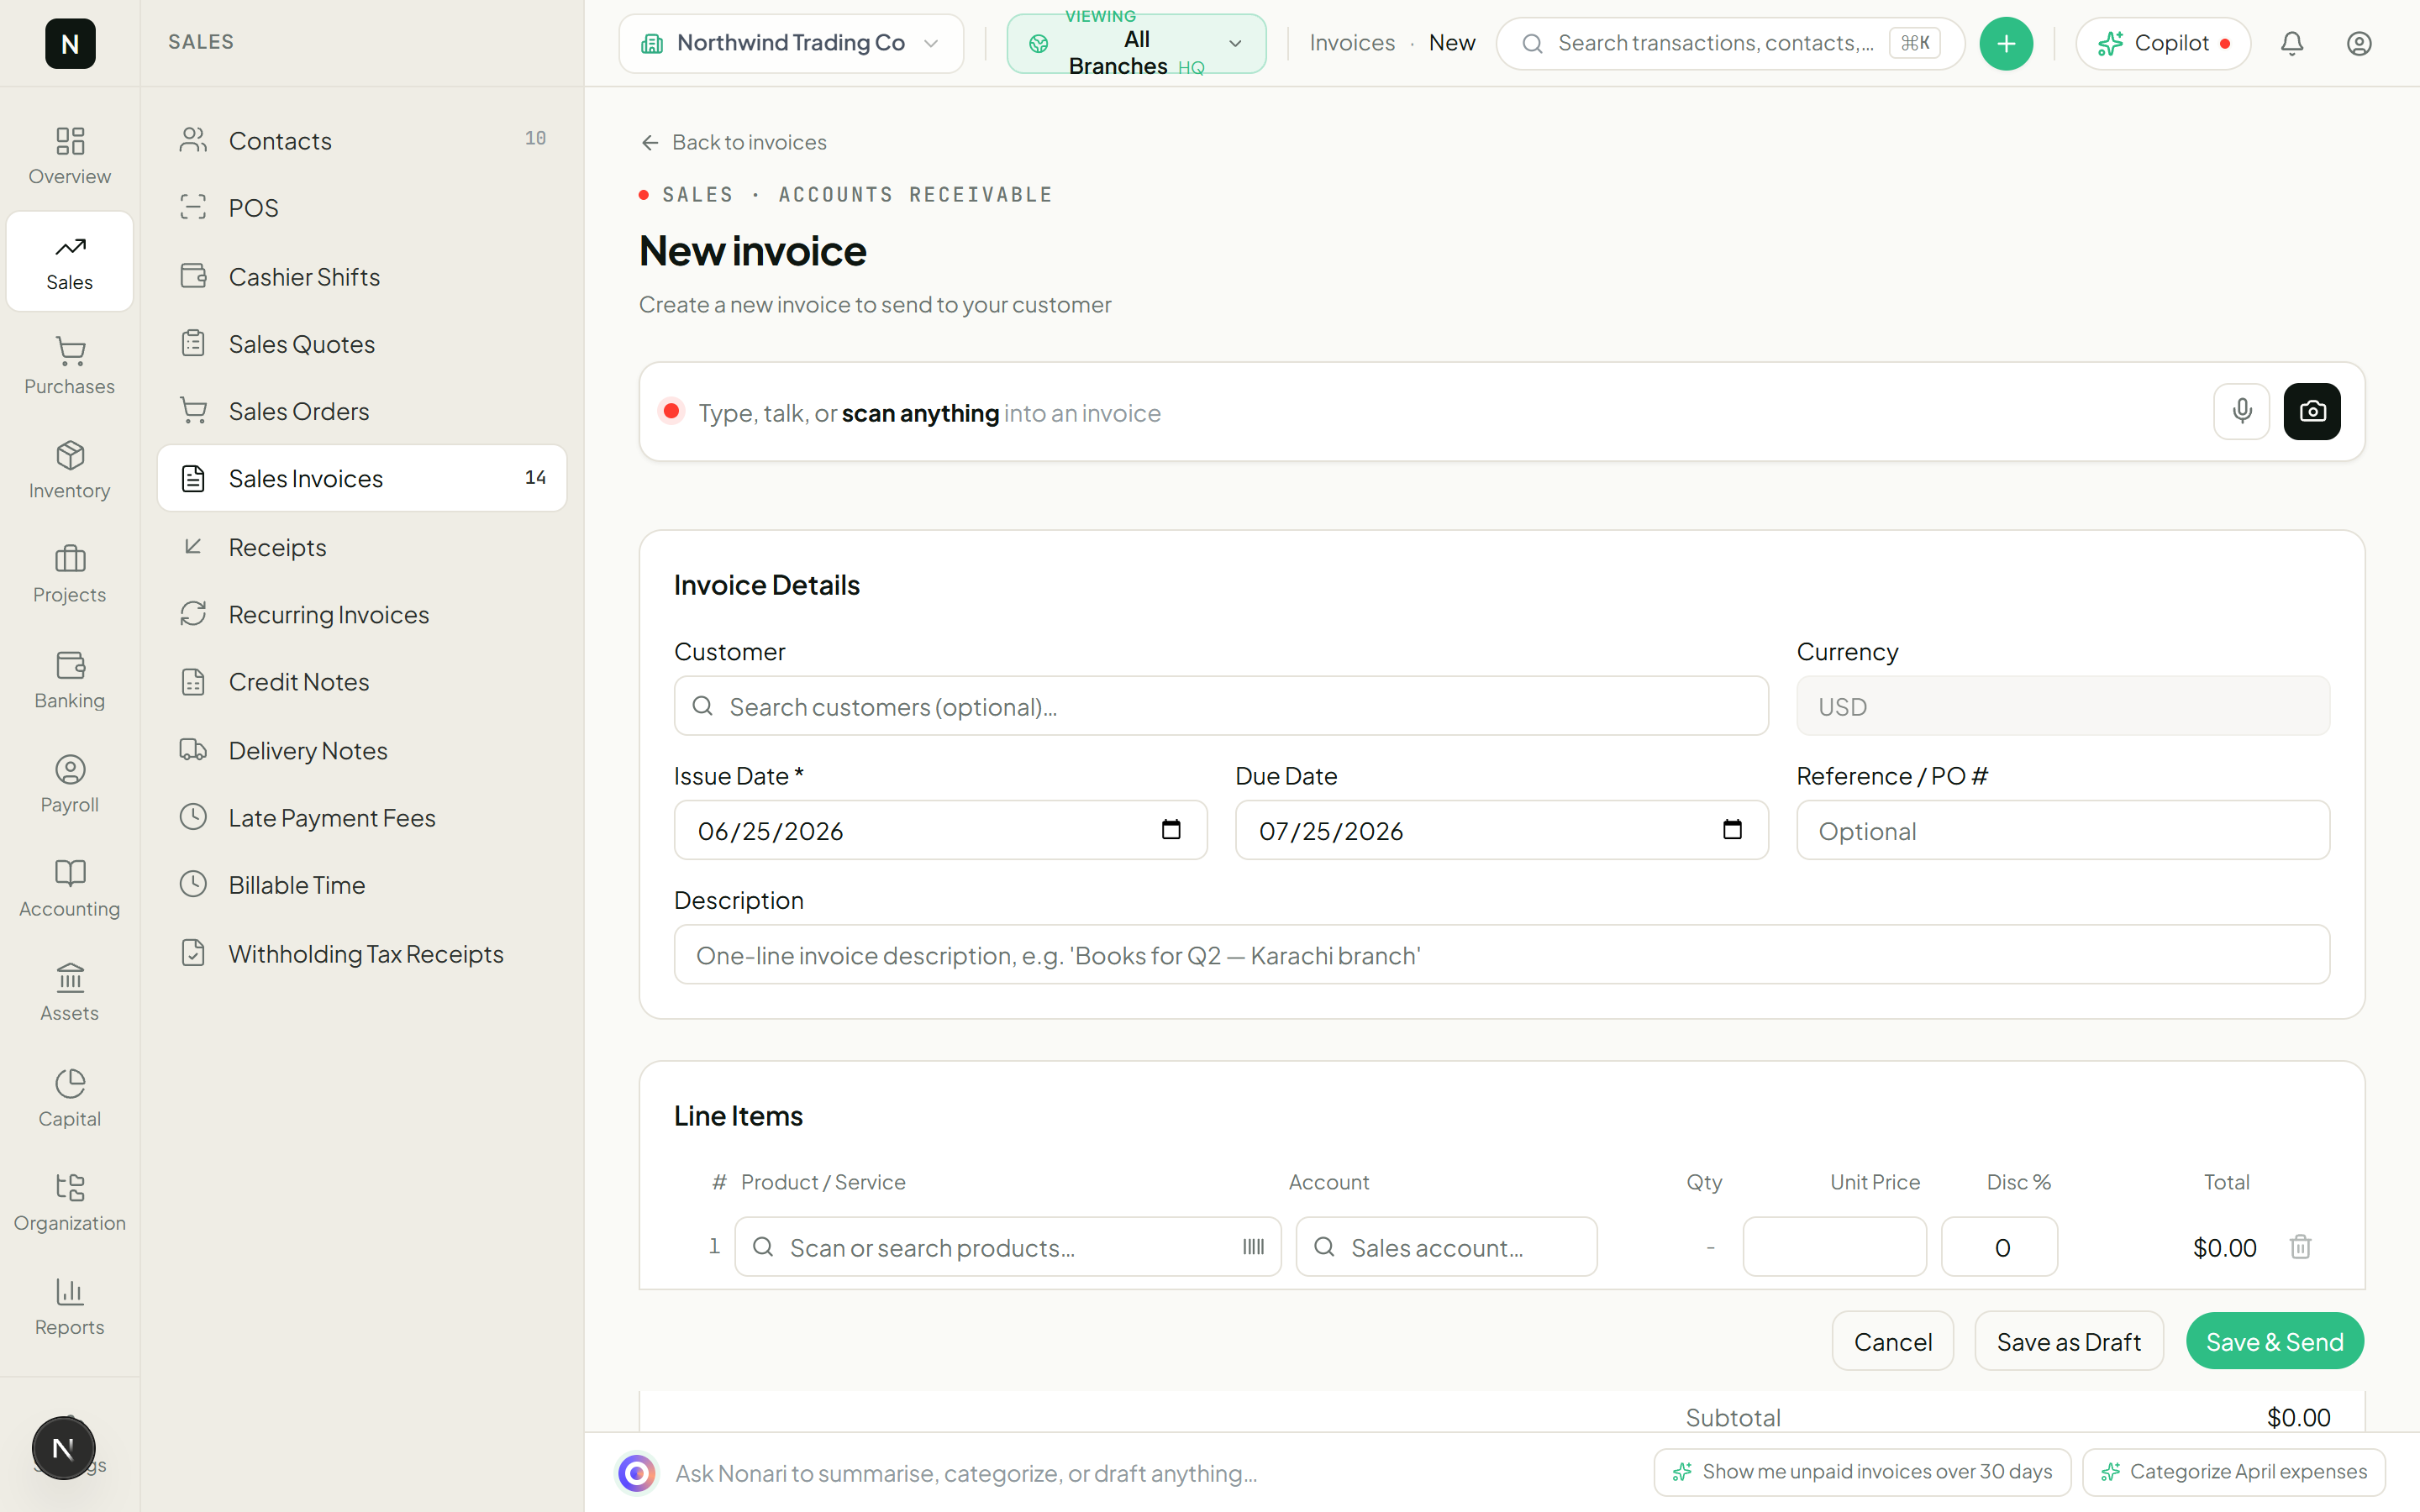Open Reports module
Screen dimensions: 2420x1512
69,1306
